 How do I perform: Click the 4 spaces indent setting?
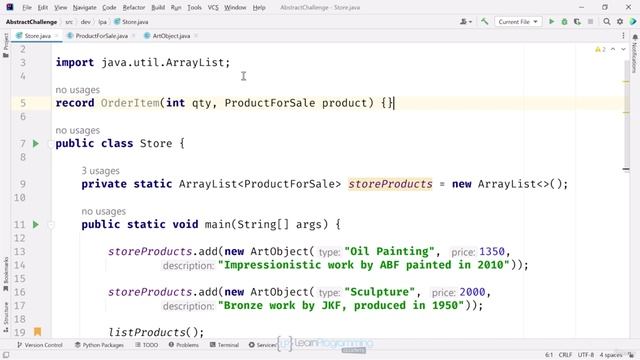pos(610,355)
